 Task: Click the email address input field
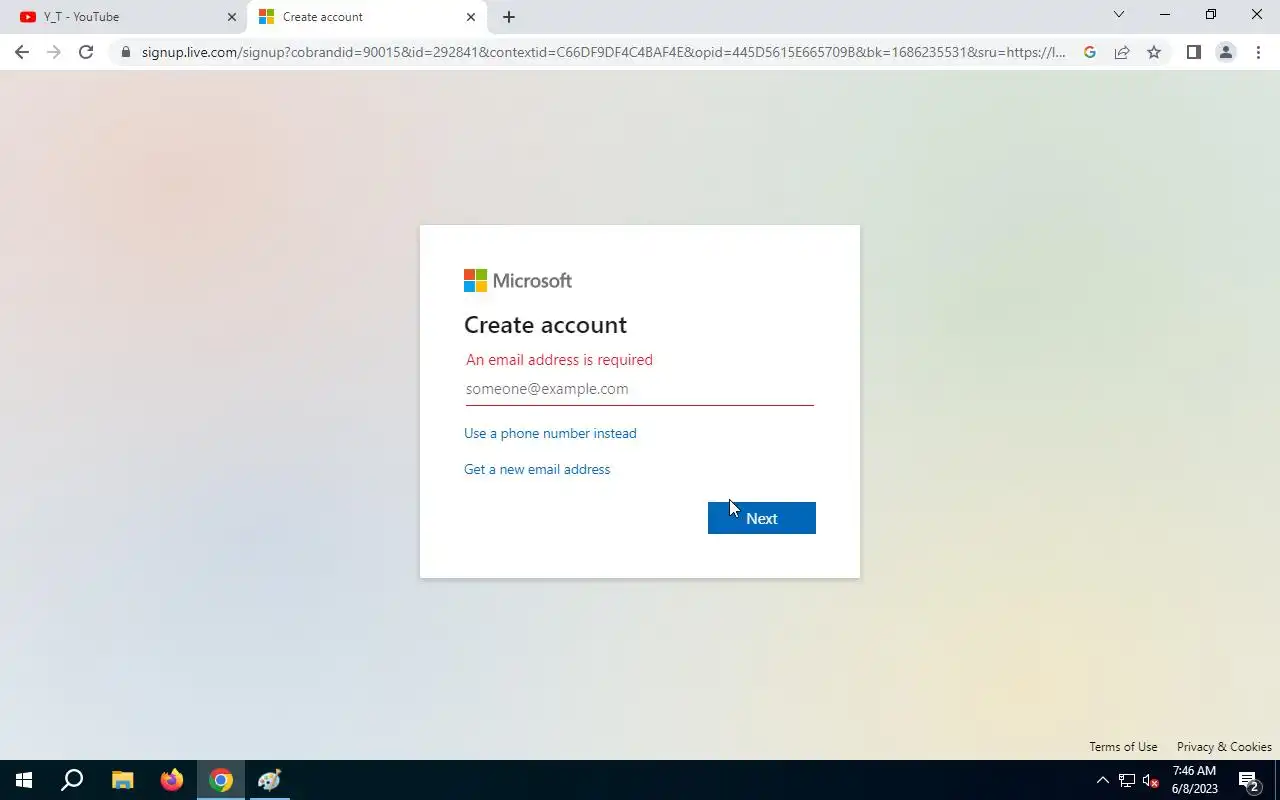point(639,389)
